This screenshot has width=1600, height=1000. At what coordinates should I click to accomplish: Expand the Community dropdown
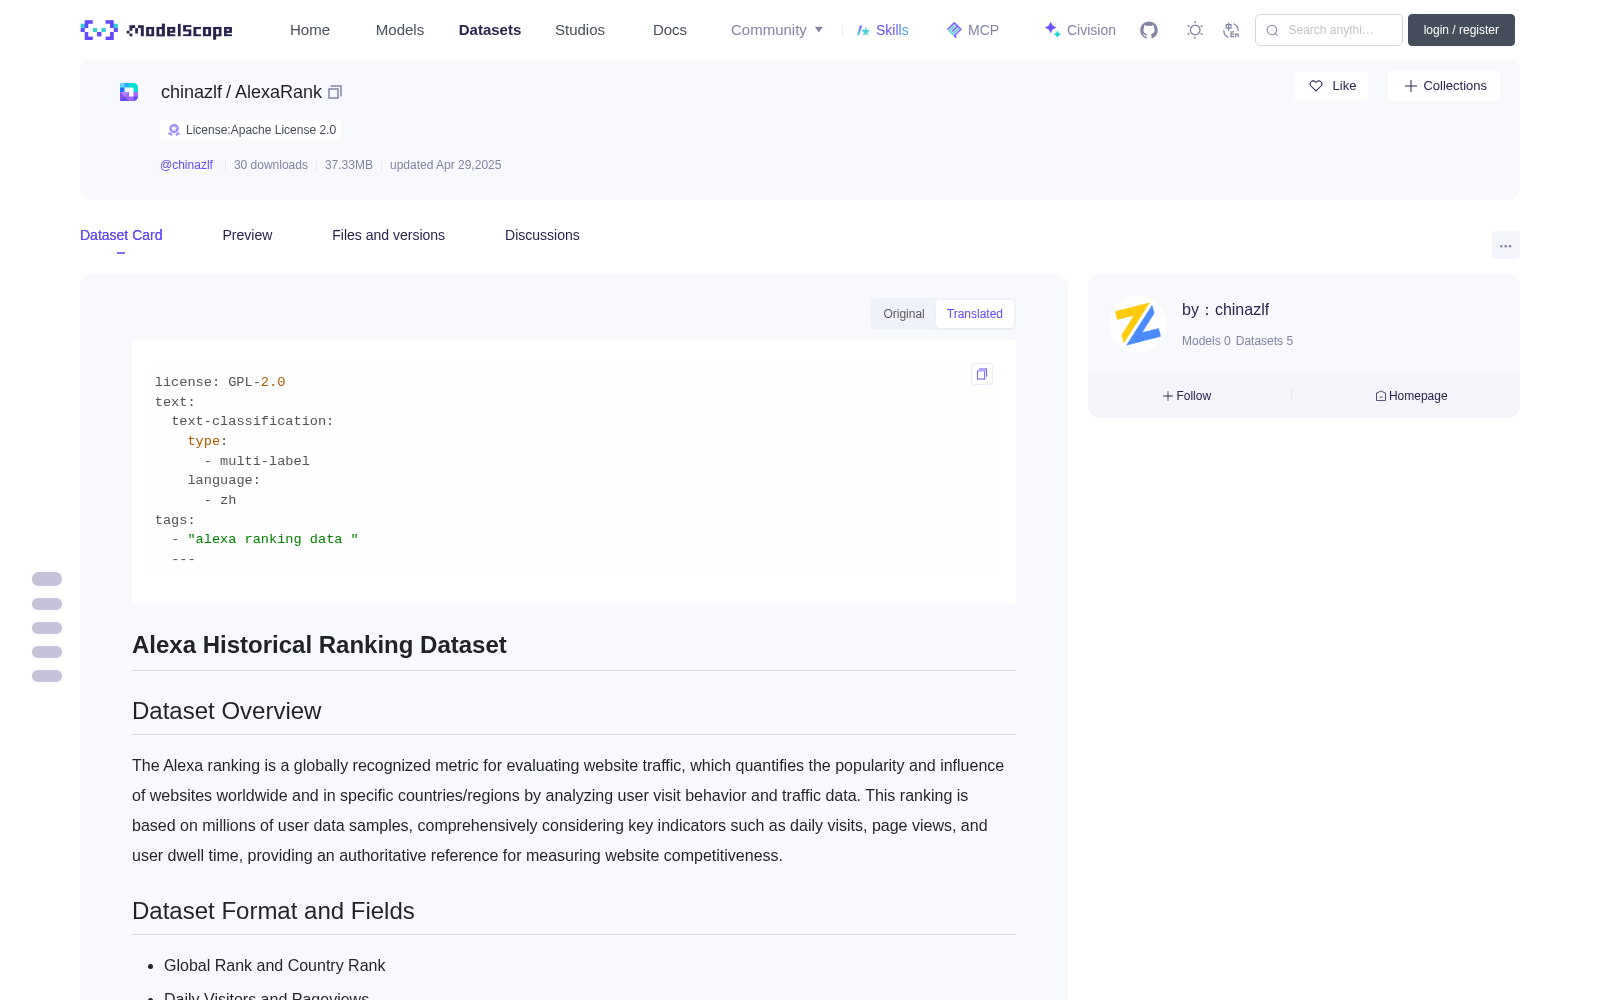click(777, 30)
